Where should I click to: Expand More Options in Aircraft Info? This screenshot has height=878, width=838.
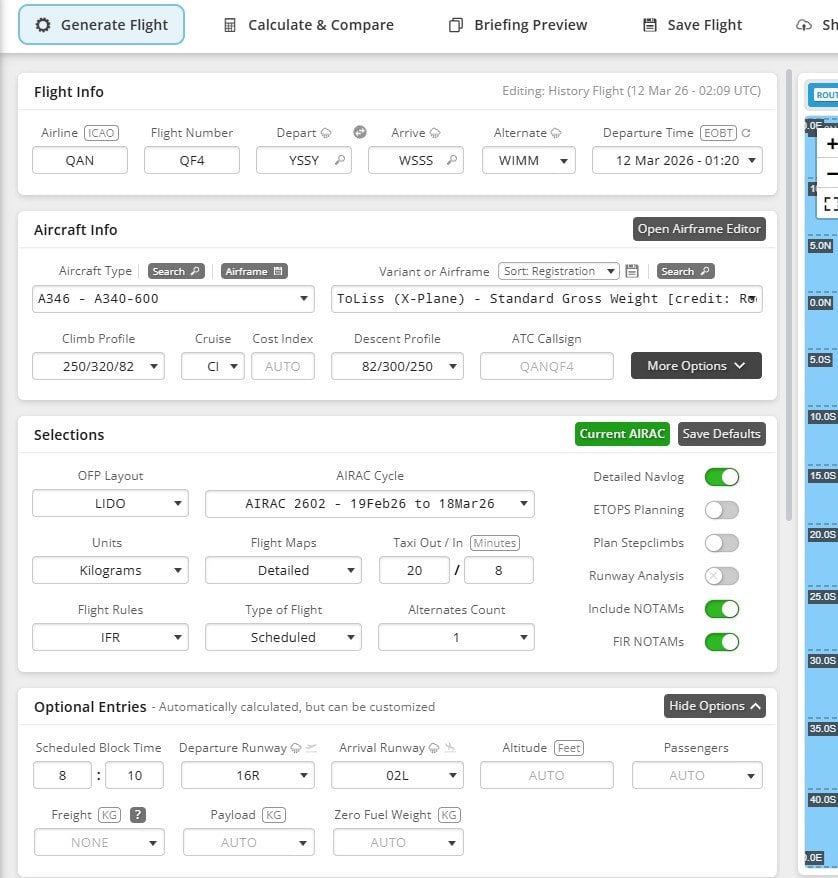click(x=696, y=366)
